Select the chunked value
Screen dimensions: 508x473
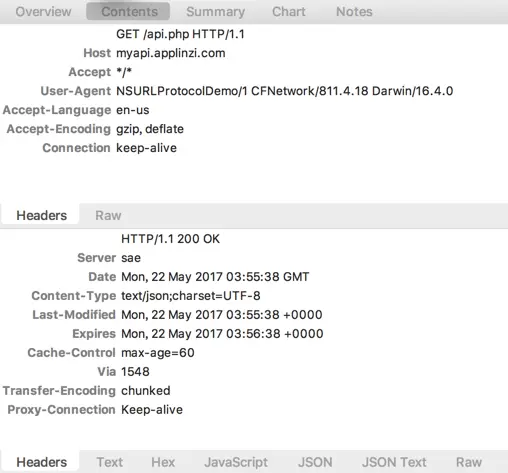[x=146, y=391]
